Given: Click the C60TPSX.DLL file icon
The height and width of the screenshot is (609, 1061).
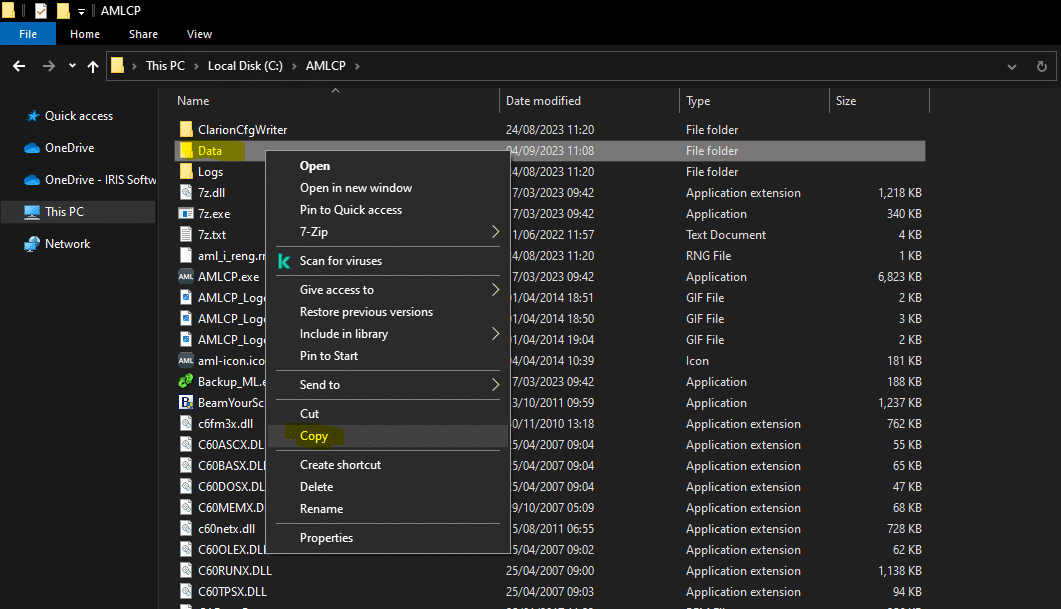Looking at the screenshot, I should click(x=186, y=591).
